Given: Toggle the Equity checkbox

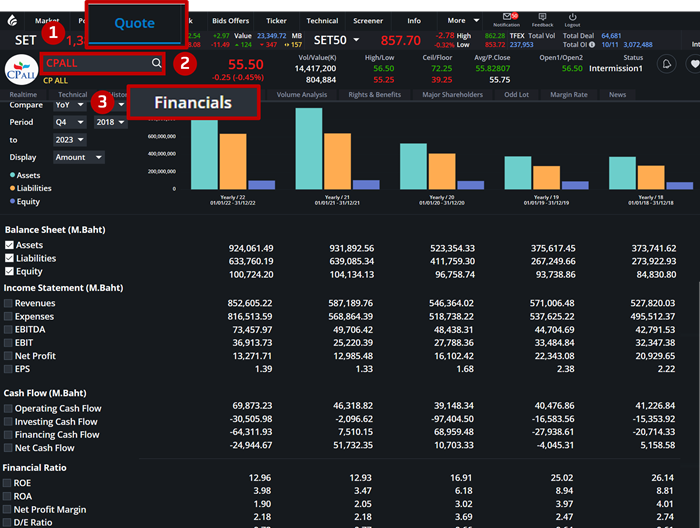Looking at the screenshot, I should pos(9,271).
